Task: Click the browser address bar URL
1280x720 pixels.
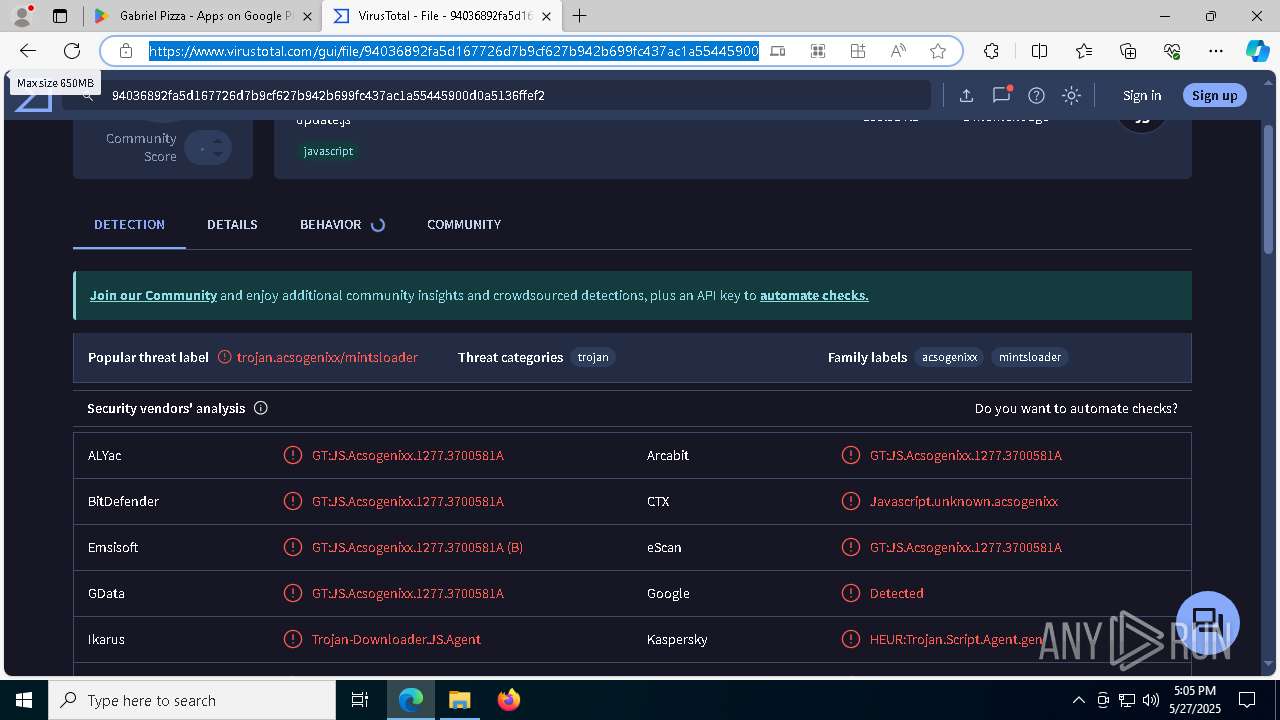Action: click(x=454, y=51)
